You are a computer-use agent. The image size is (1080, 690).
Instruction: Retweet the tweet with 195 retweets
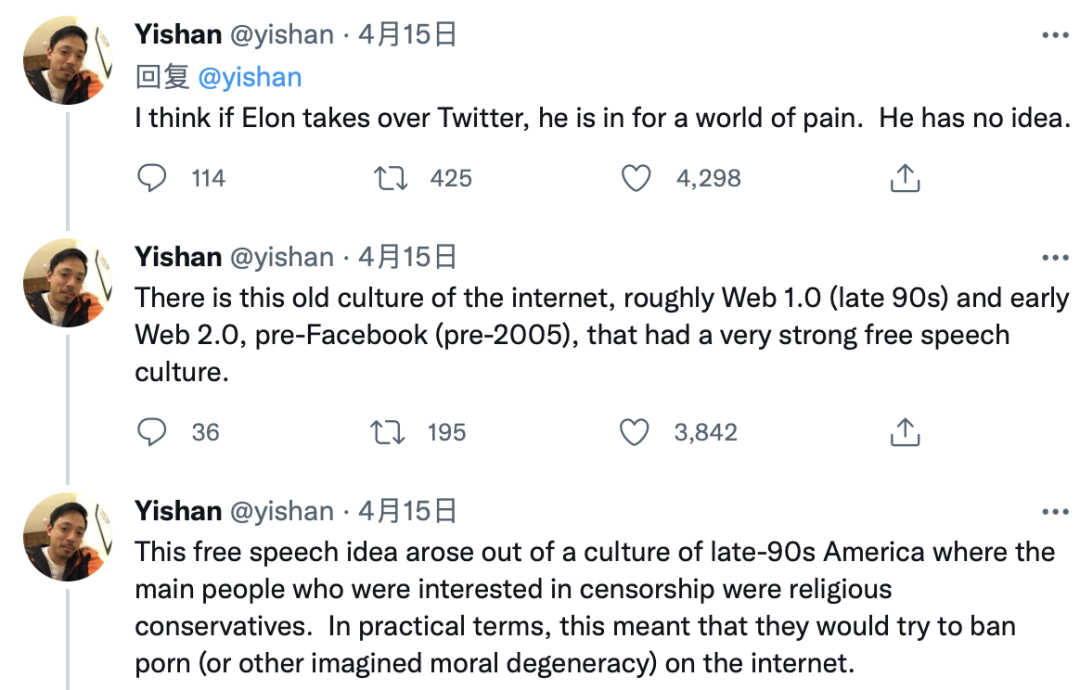[x=388, y=432]
